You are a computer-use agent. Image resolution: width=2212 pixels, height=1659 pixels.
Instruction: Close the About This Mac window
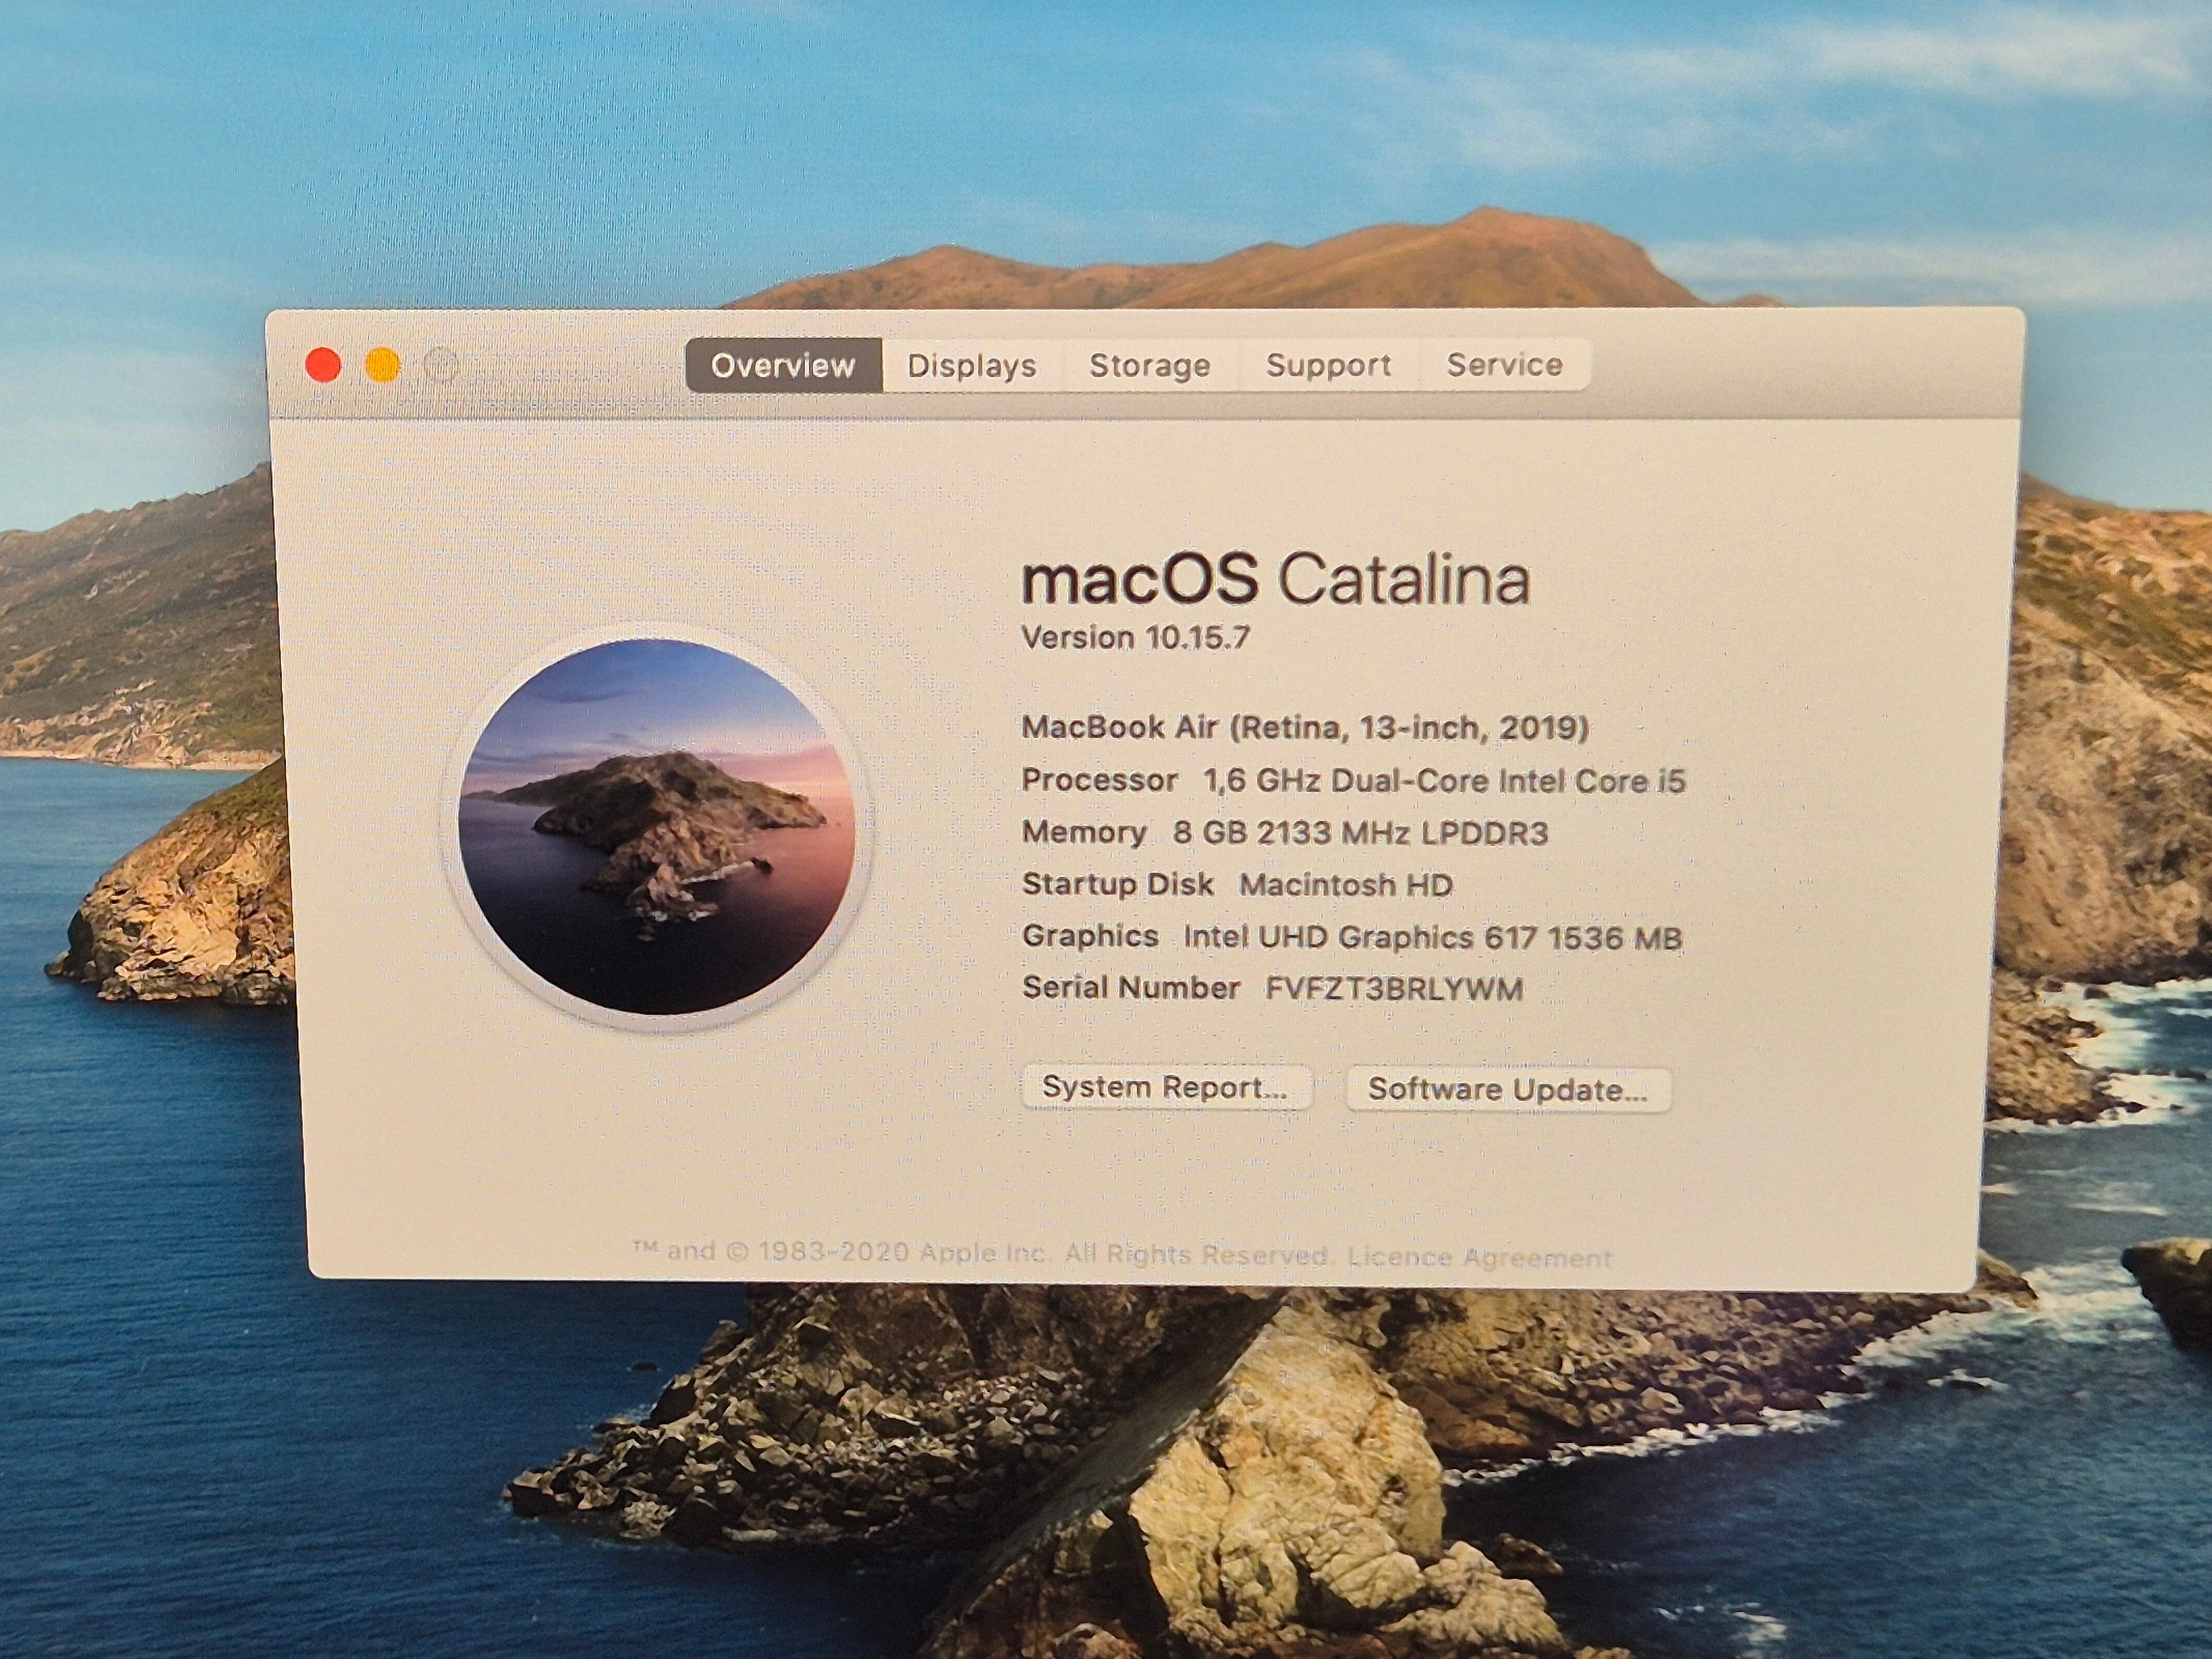pos(323,365)
